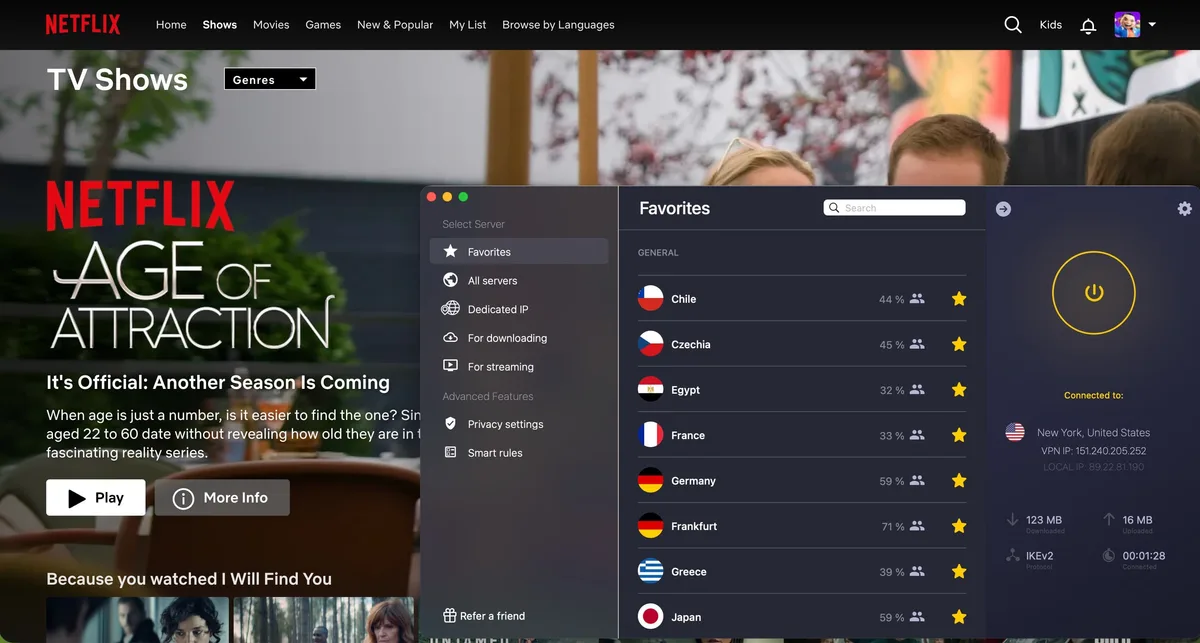
Task: Collapse server list with arrow button
Action: 1003,209
